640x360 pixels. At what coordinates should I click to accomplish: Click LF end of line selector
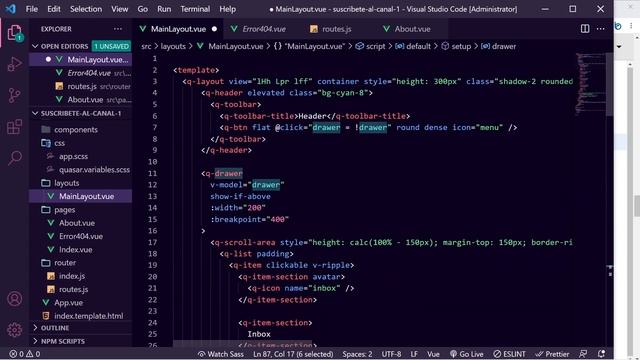click(x=413, y=354)
